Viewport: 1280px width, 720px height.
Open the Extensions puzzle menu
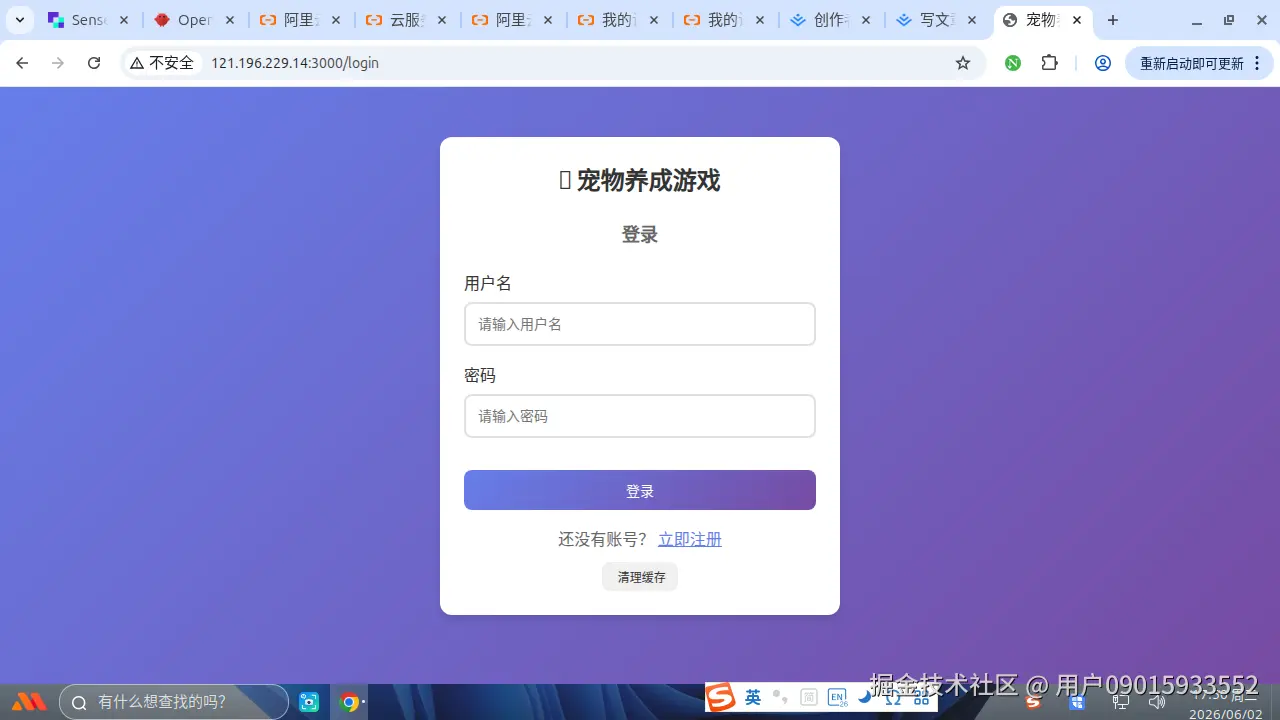pyautogui.click(x=1049, y=63)
